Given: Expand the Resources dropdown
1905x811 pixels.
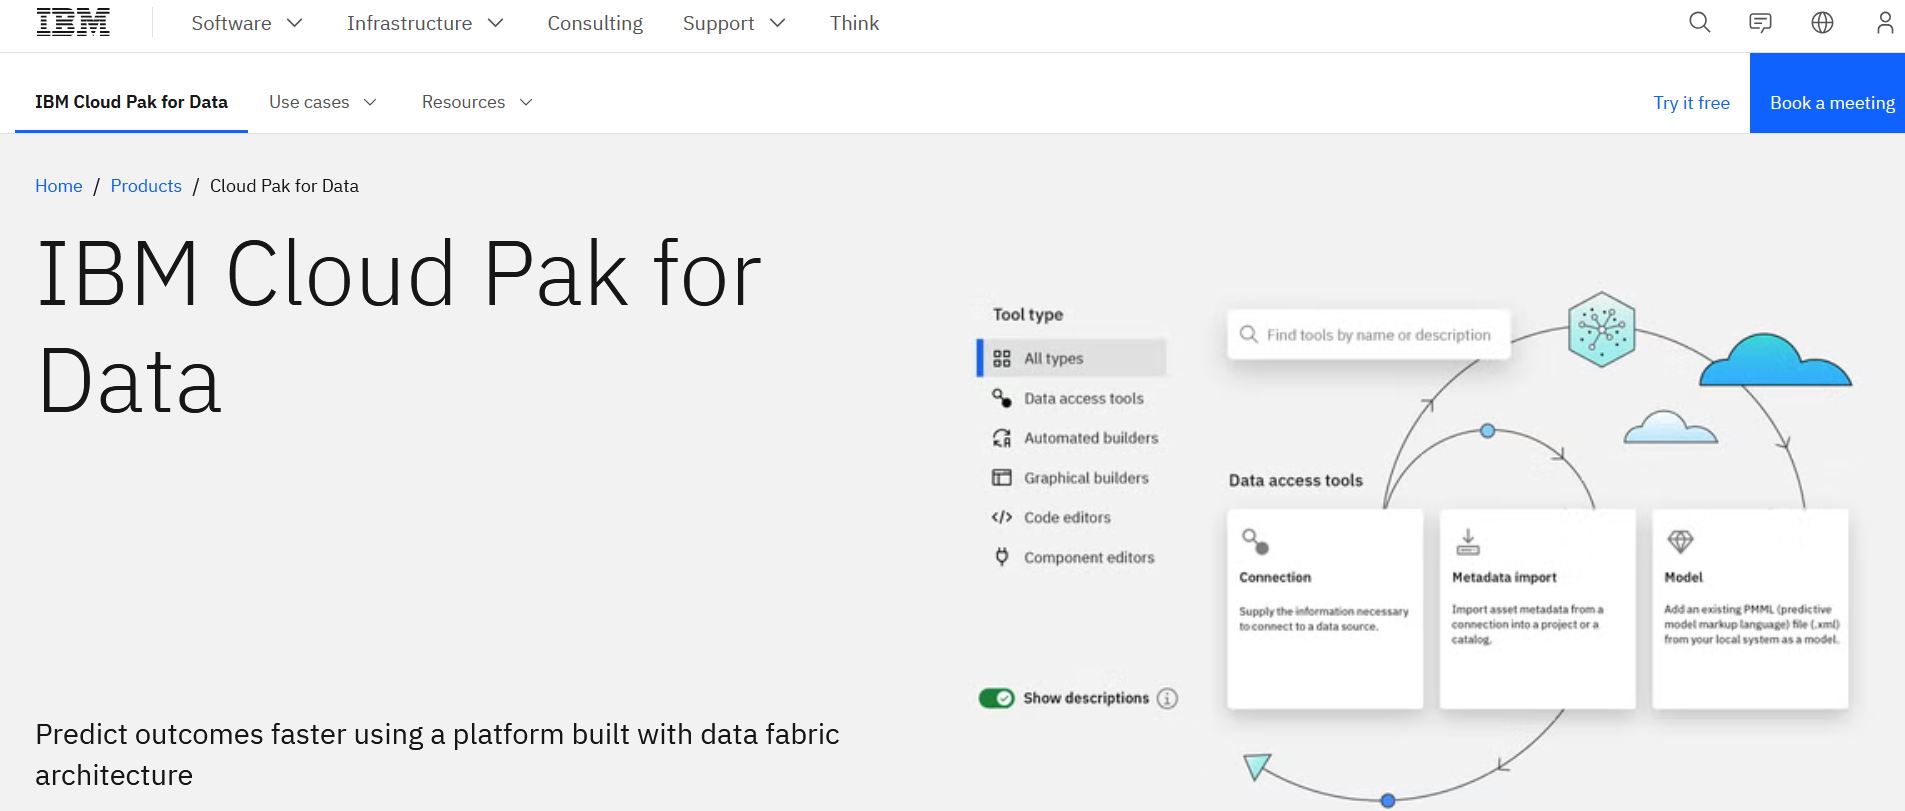Looking at the screenshot, I should coord(477,102).
